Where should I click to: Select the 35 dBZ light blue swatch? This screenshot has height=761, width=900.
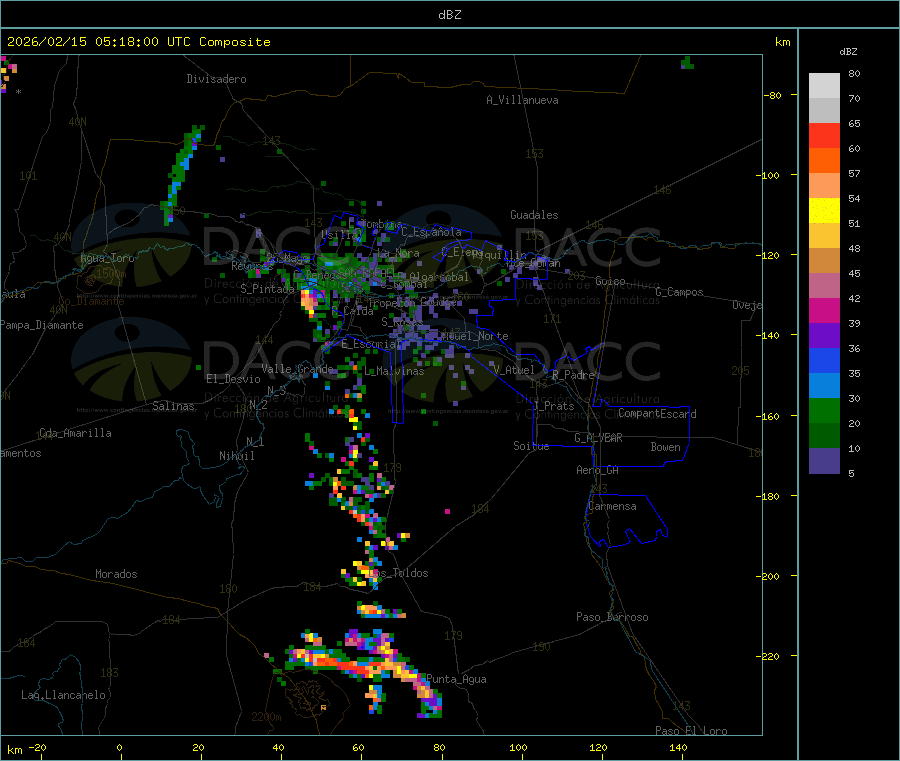point(824,386)
